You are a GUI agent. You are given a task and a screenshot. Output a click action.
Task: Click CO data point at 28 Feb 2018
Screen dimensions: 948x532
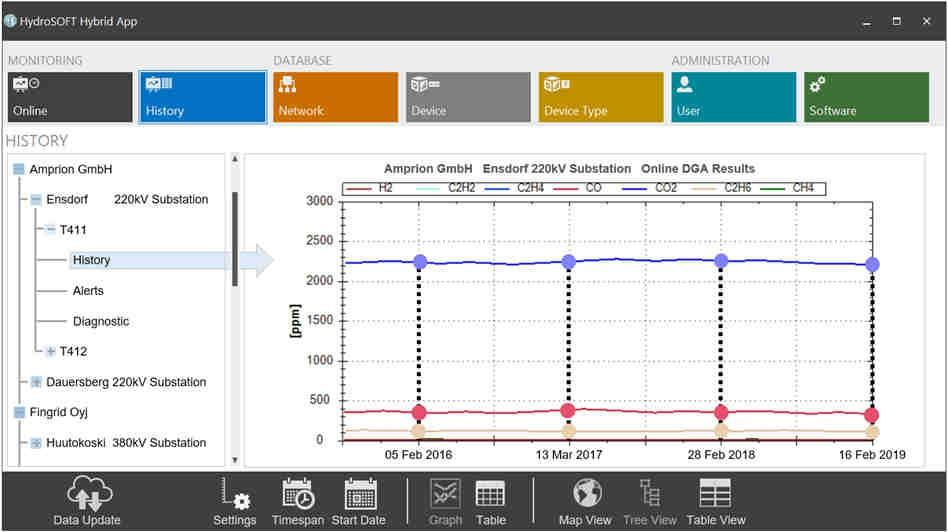721,412
